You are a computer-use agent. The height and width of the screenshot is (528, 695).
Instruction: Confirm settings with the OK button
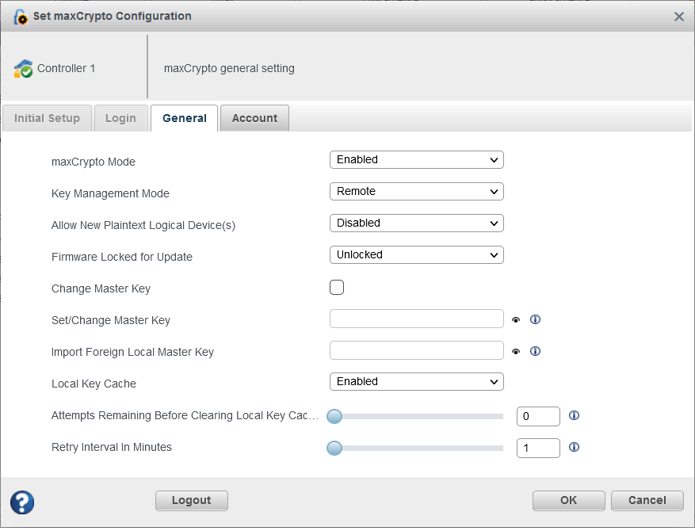(568, 500)
